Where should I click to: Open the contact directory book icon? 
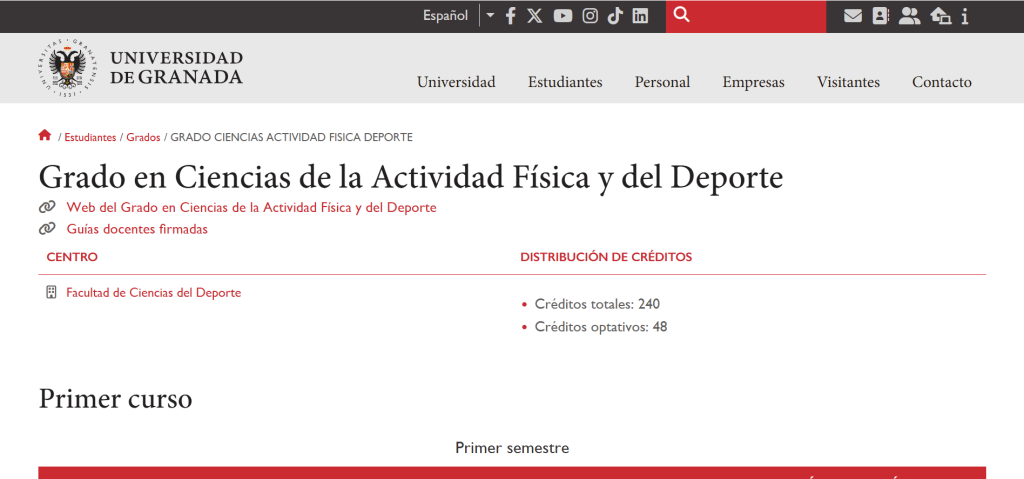click(880, 16)
